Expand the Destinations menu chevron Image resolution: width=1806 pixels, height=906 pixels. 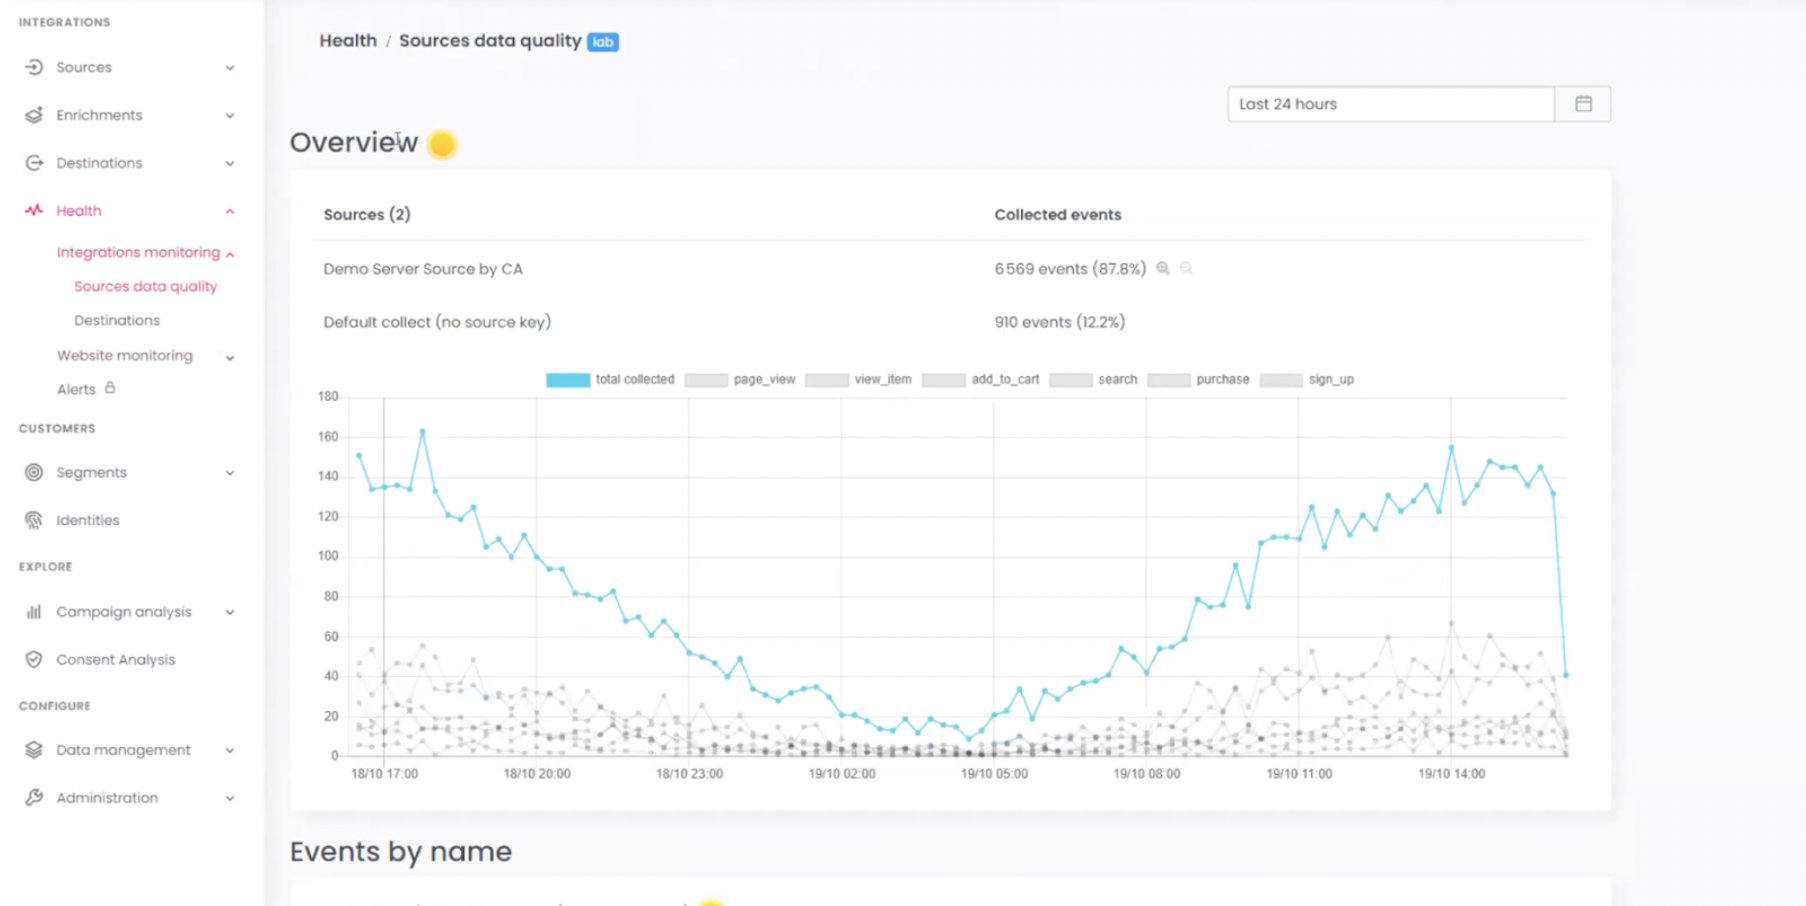pos(230,164)
